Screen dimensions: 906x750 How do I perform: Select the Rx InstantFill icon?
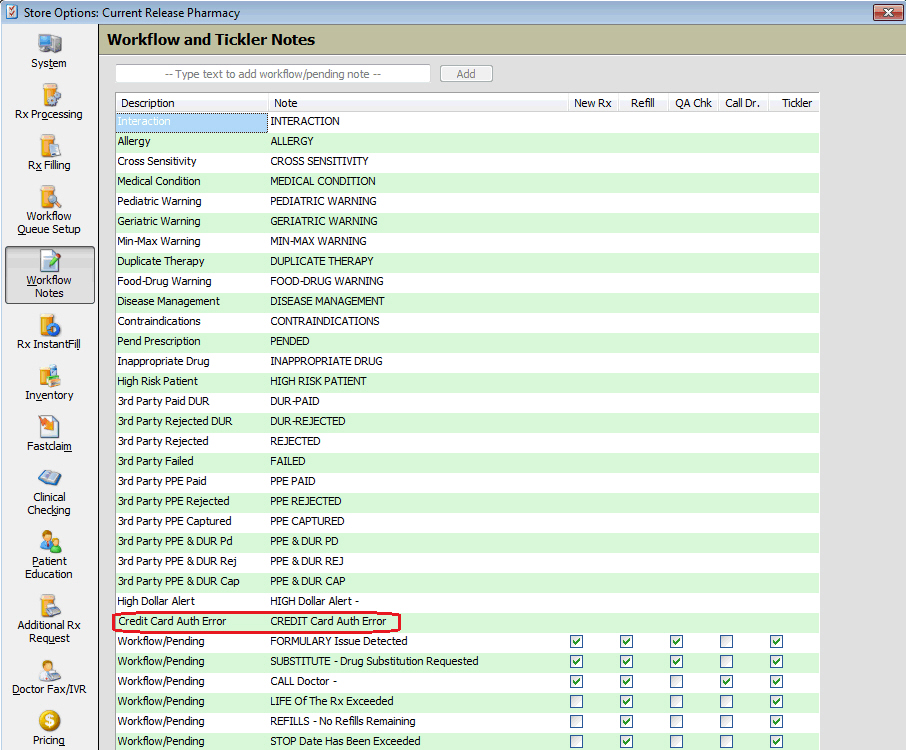click(49, 326)
